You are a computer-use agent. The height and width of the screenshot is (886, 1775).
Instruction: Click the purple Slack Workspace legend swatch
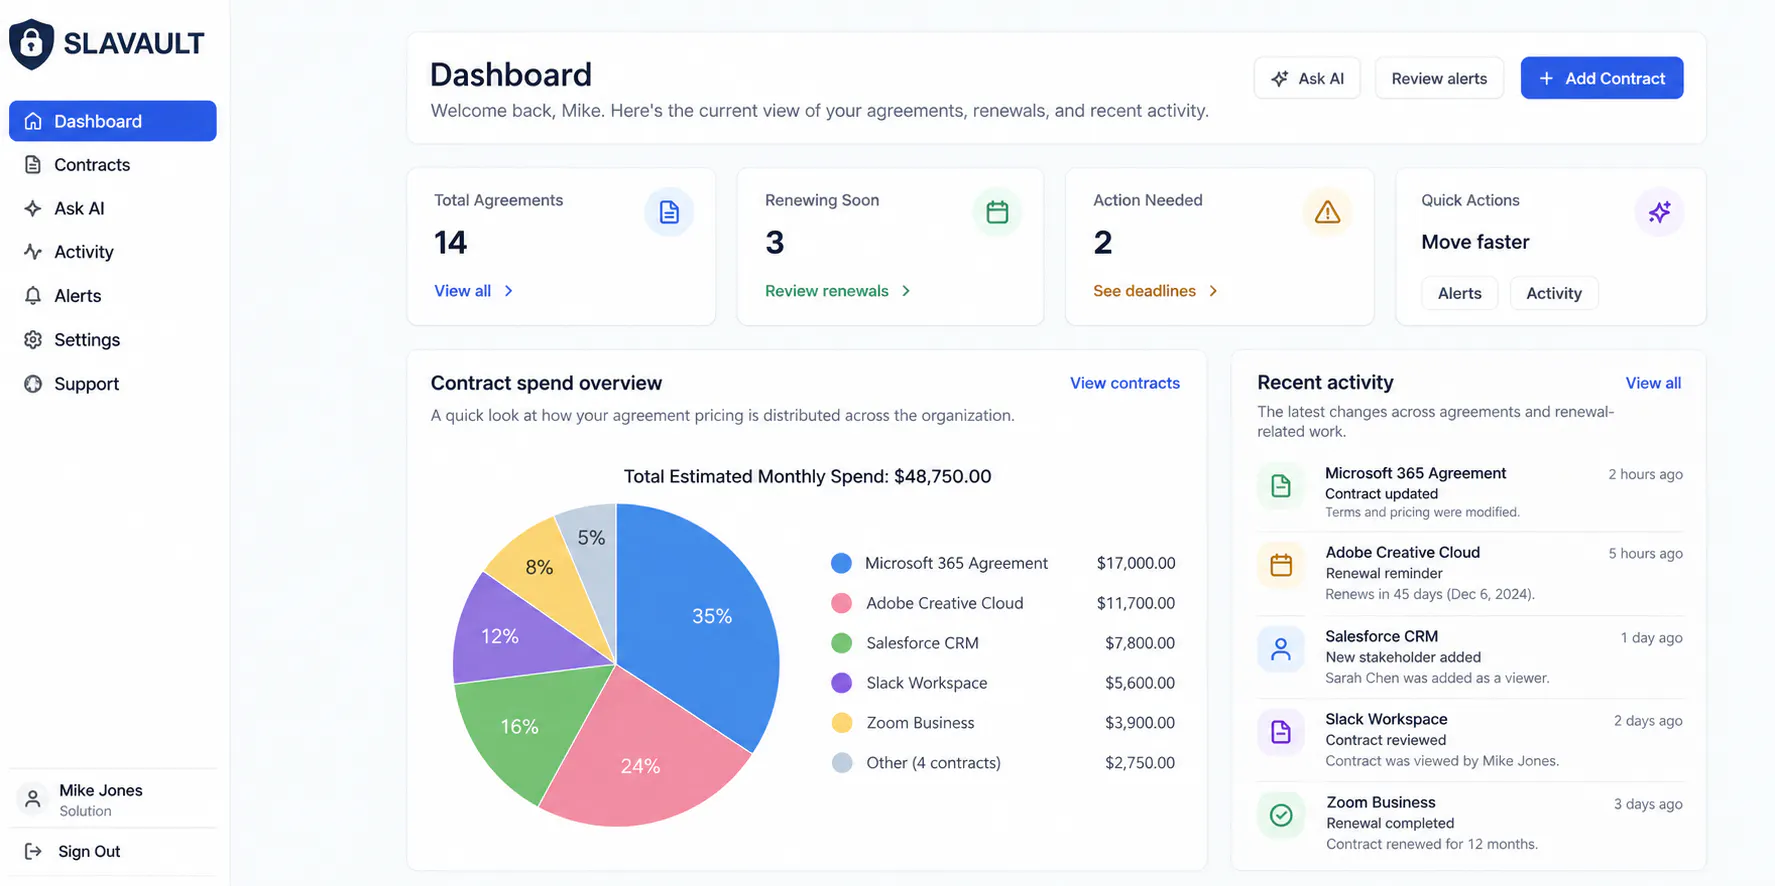[842, 683]
